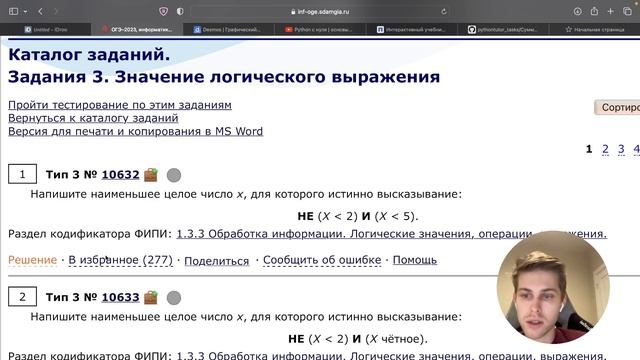Open the shield extension icon
Screen dimensions: 640x360
click(164, 11)
